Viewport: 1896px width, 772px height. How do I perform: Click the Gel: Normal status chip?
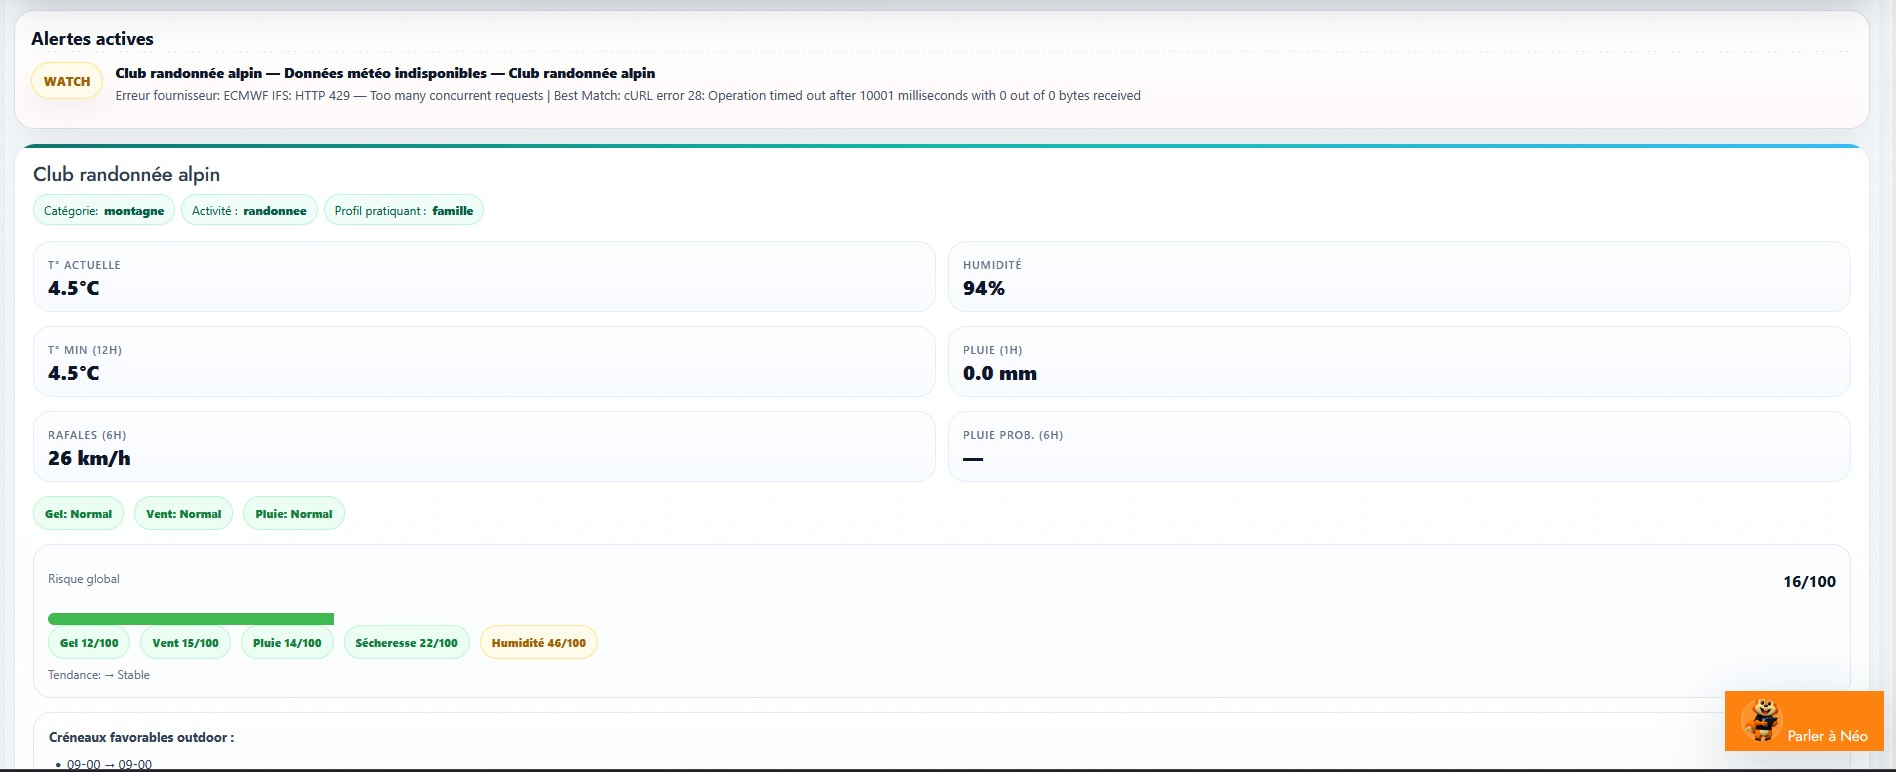(x=78, y=514)
